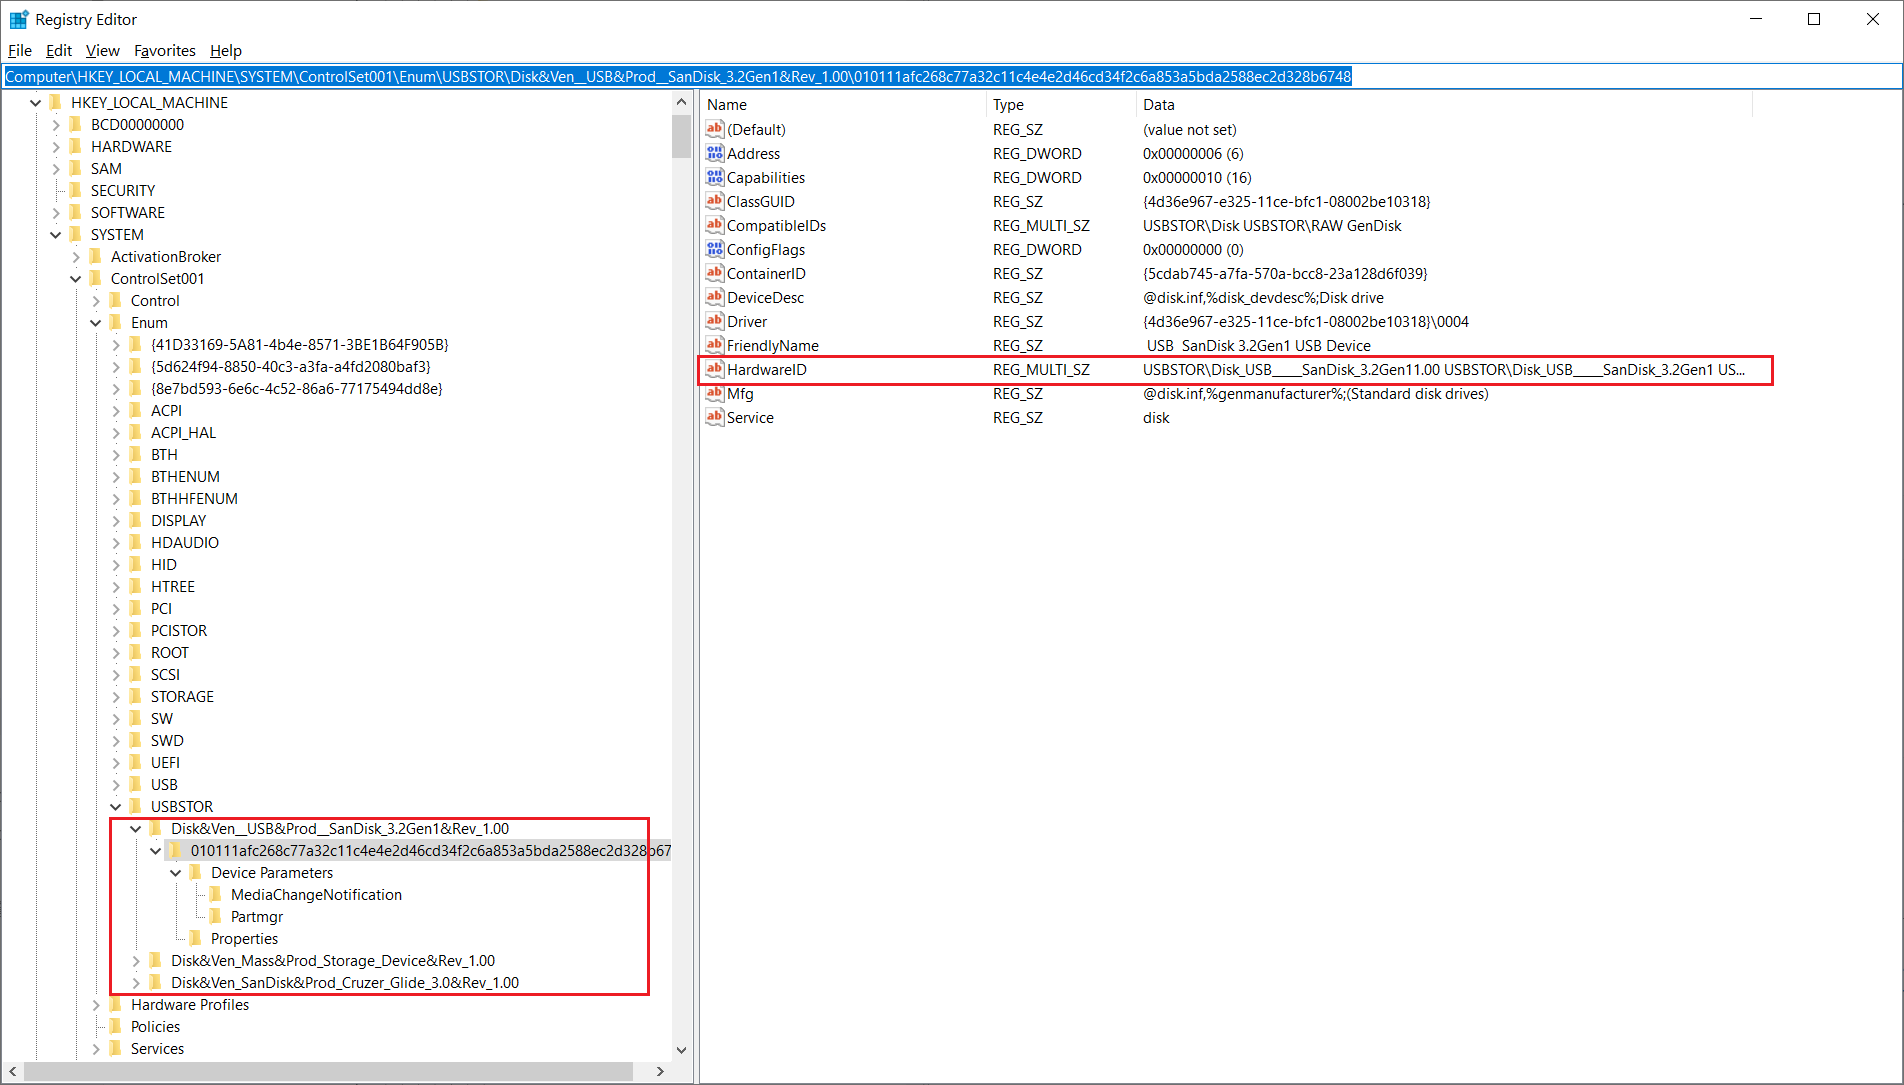
Task: Click the SYSTEM key folder icon
Action: click(x=76, y=234)
